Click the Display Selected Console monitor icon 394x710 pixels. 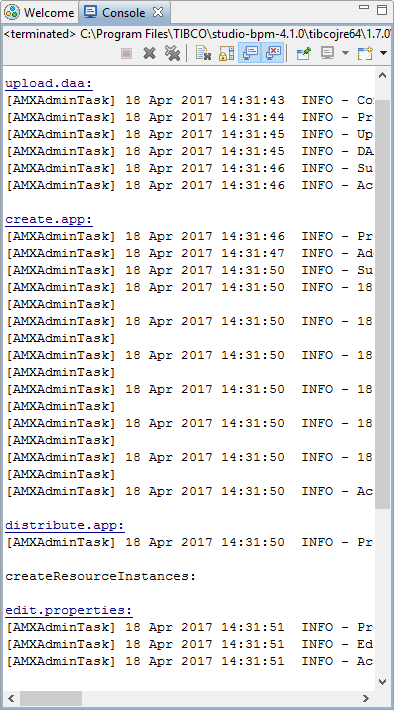pos(327,53)
